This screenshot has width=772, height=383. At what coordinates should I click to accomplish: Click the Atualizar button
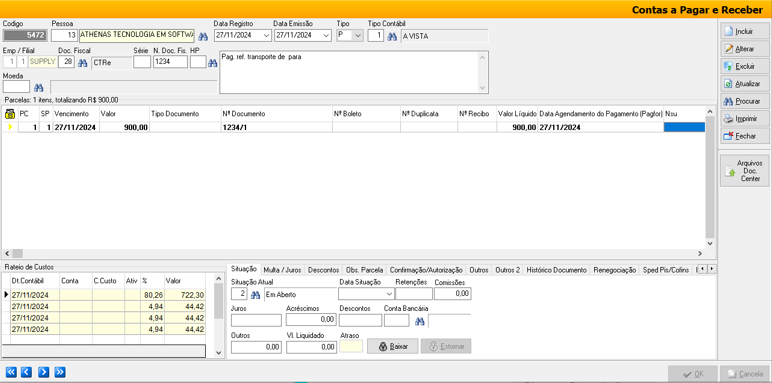tap(744, 84)
